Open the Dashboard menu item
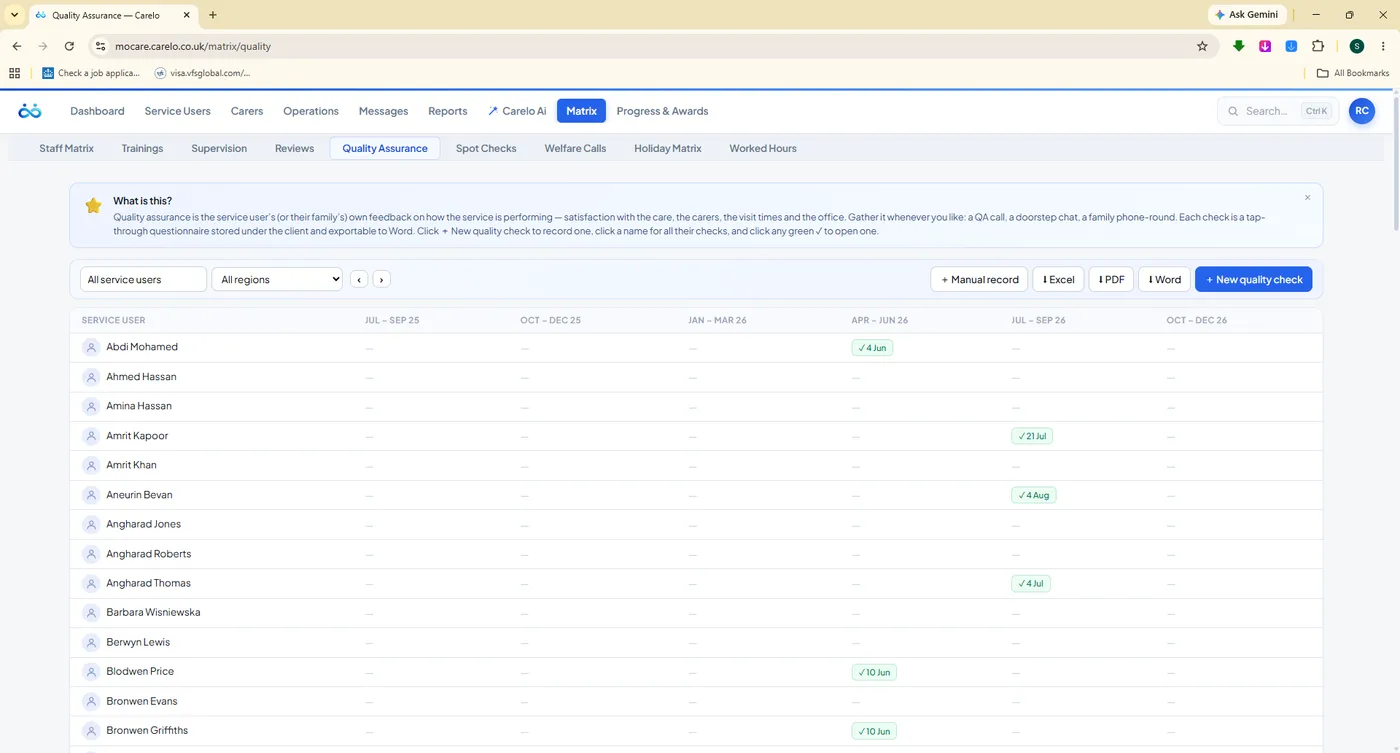 pyautogui.click(x=97, y=111)
